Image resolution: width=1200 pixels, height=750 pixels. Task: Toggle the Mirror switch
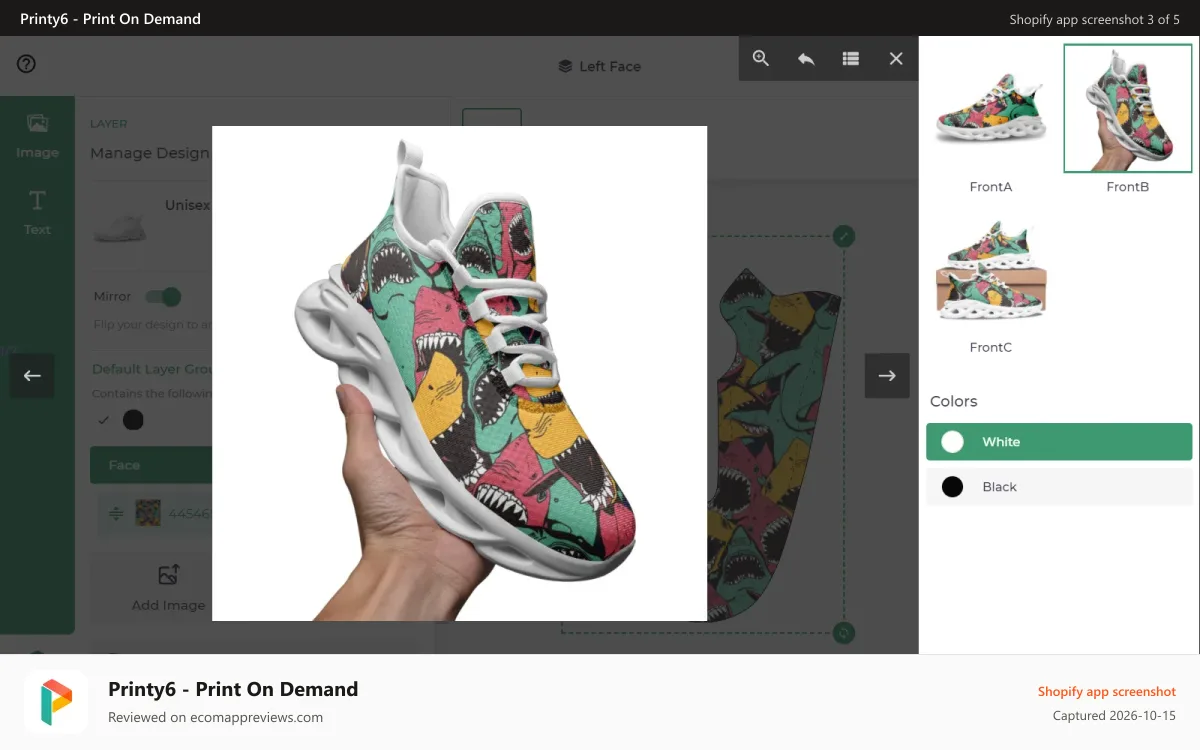[163, 296]
